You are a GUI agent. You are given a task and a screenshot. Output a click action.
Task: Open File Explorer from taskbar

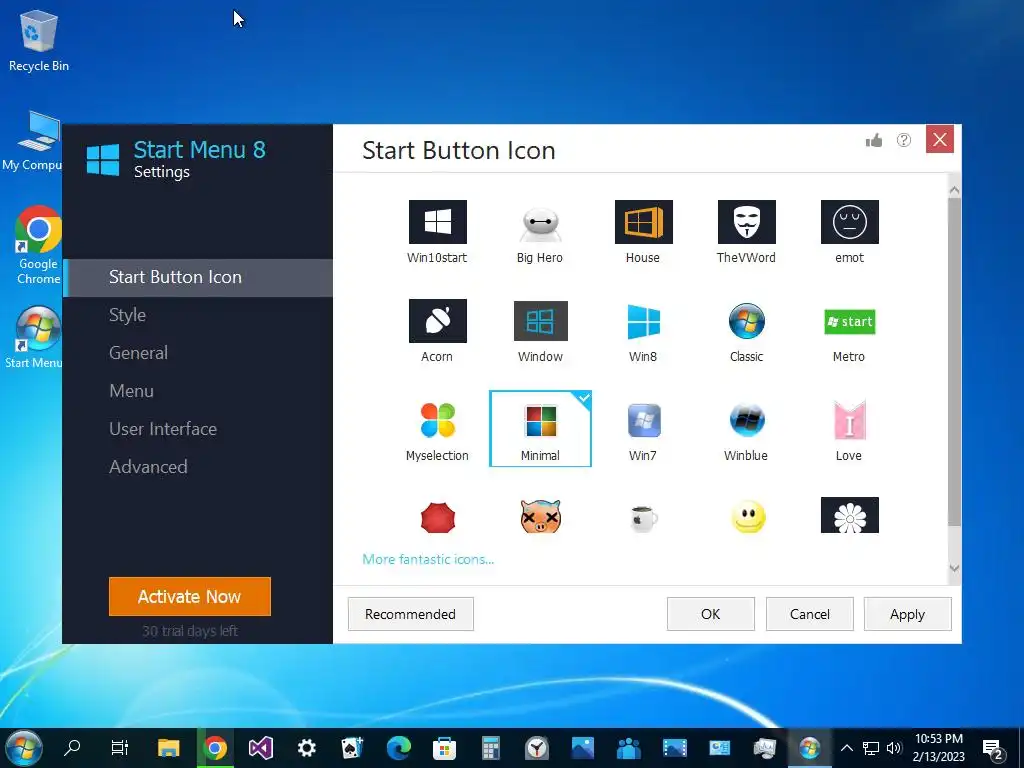(x=168, y=748)
